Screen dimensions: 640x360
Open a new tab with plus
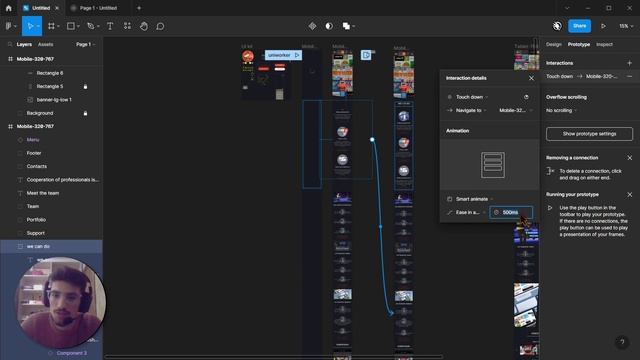[x=139, y=8]
